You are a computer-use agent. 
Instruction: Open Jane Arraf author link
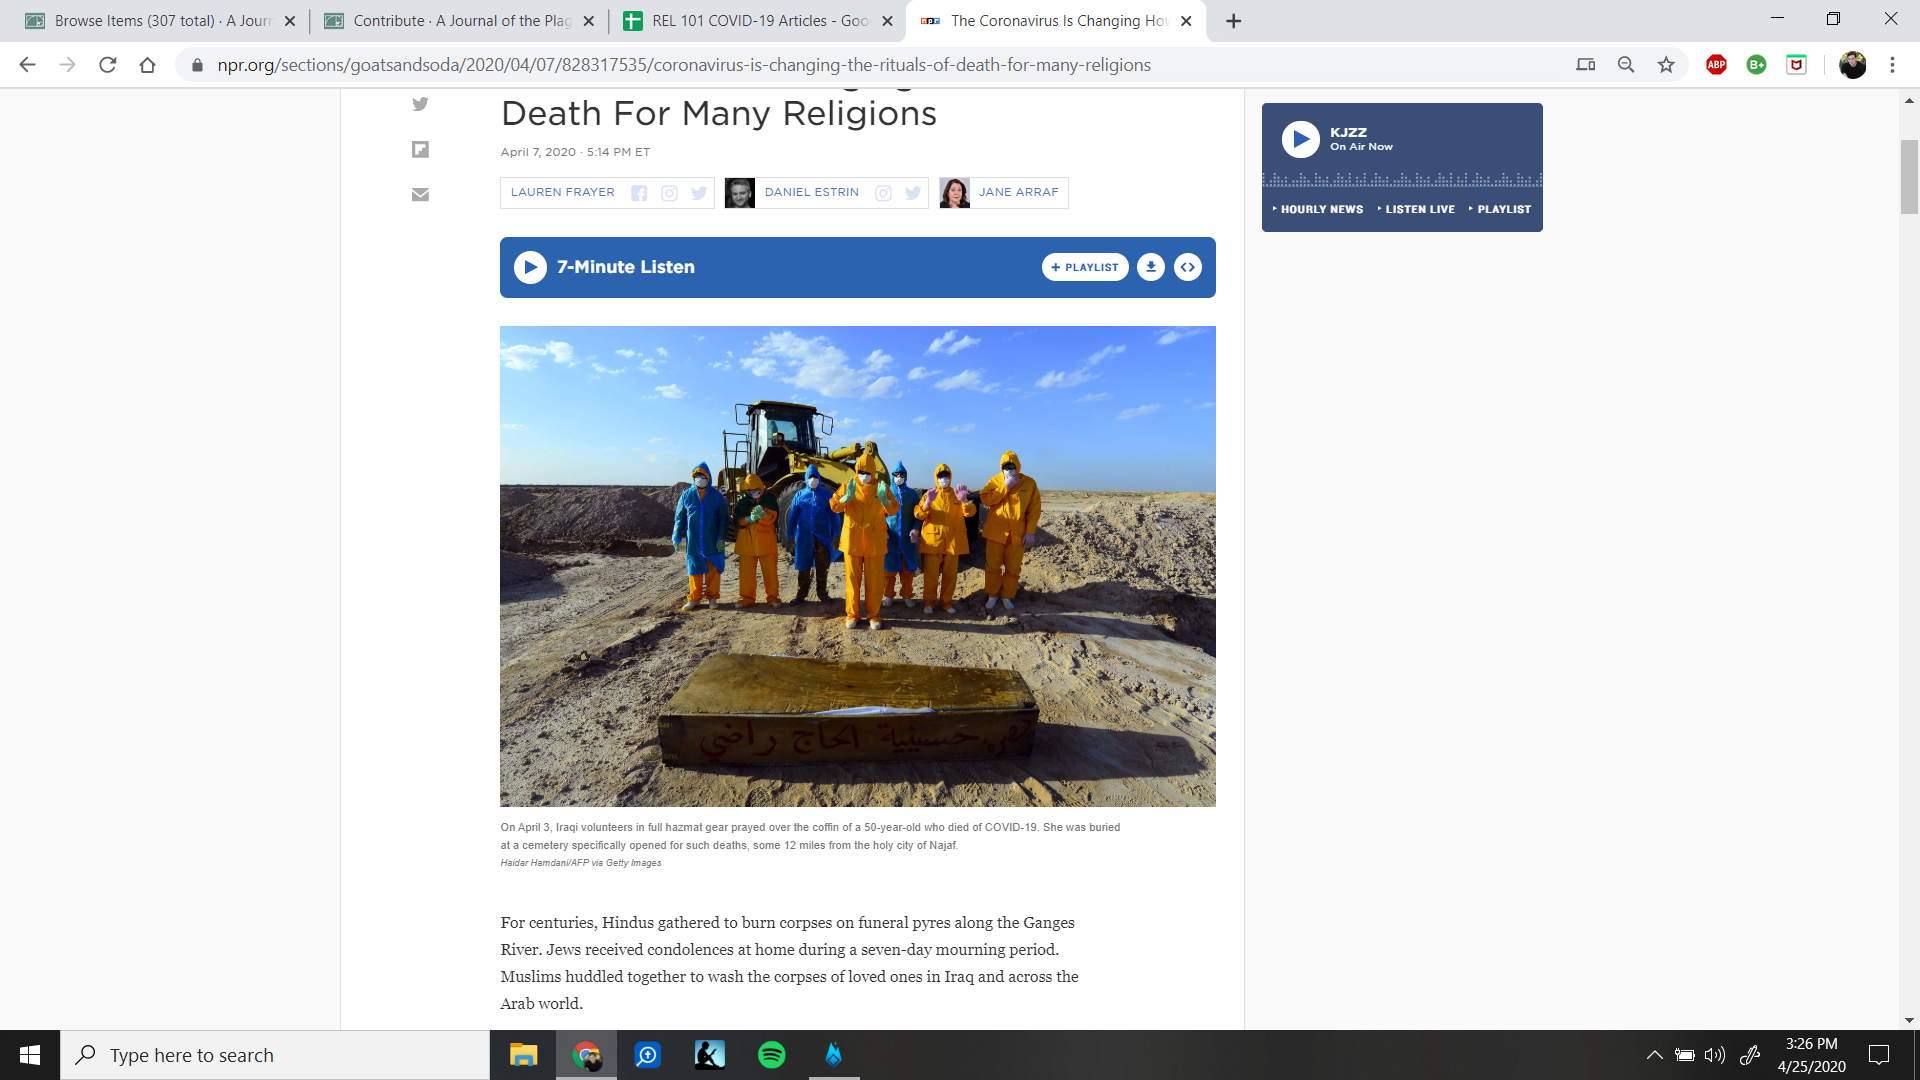[1018, 192]
